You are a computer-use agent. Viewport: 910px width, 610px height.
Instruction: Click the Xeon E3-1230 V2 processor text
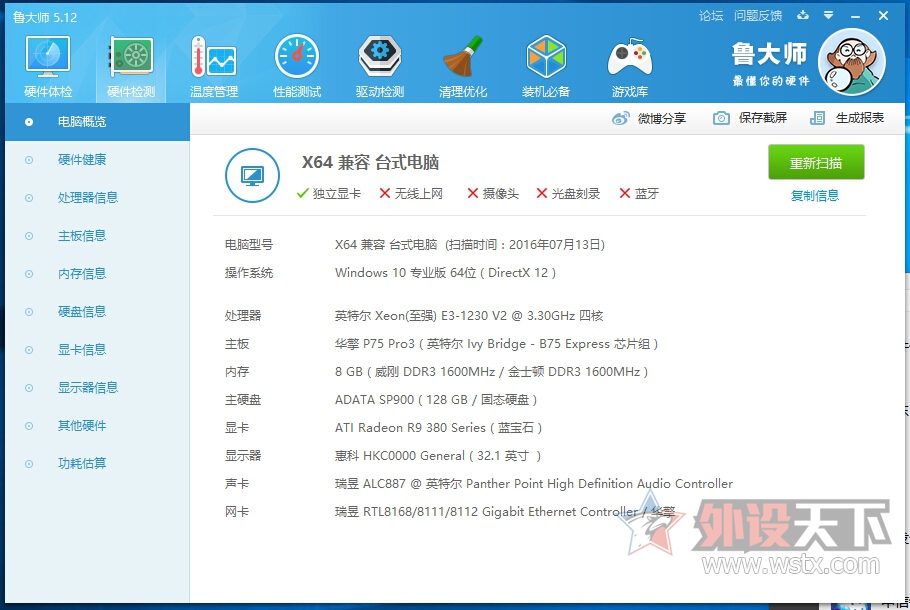(469, 316)
